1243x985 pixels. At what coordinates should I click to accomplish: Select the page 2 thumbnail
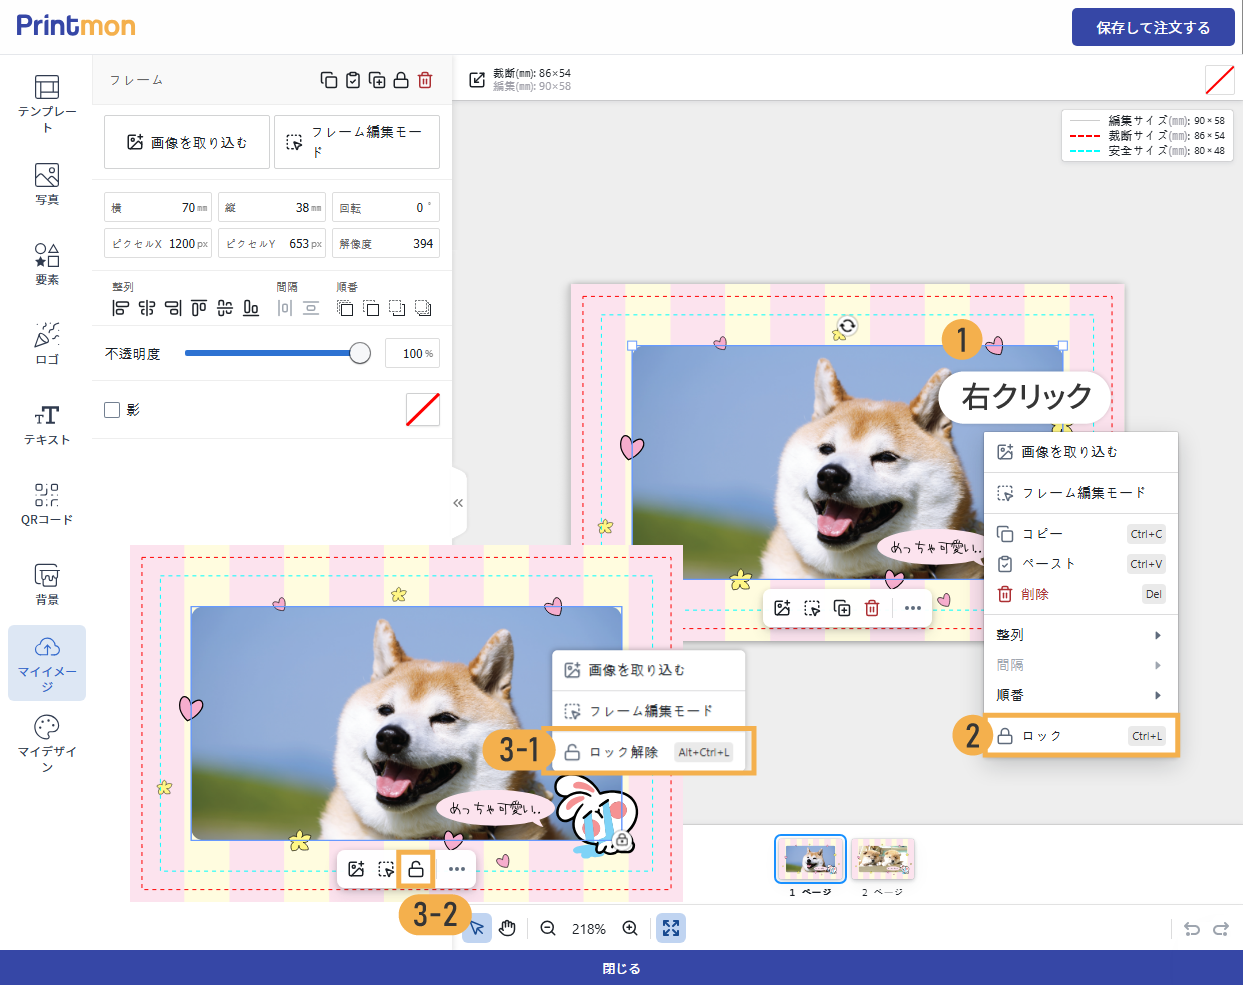(883, 859)
